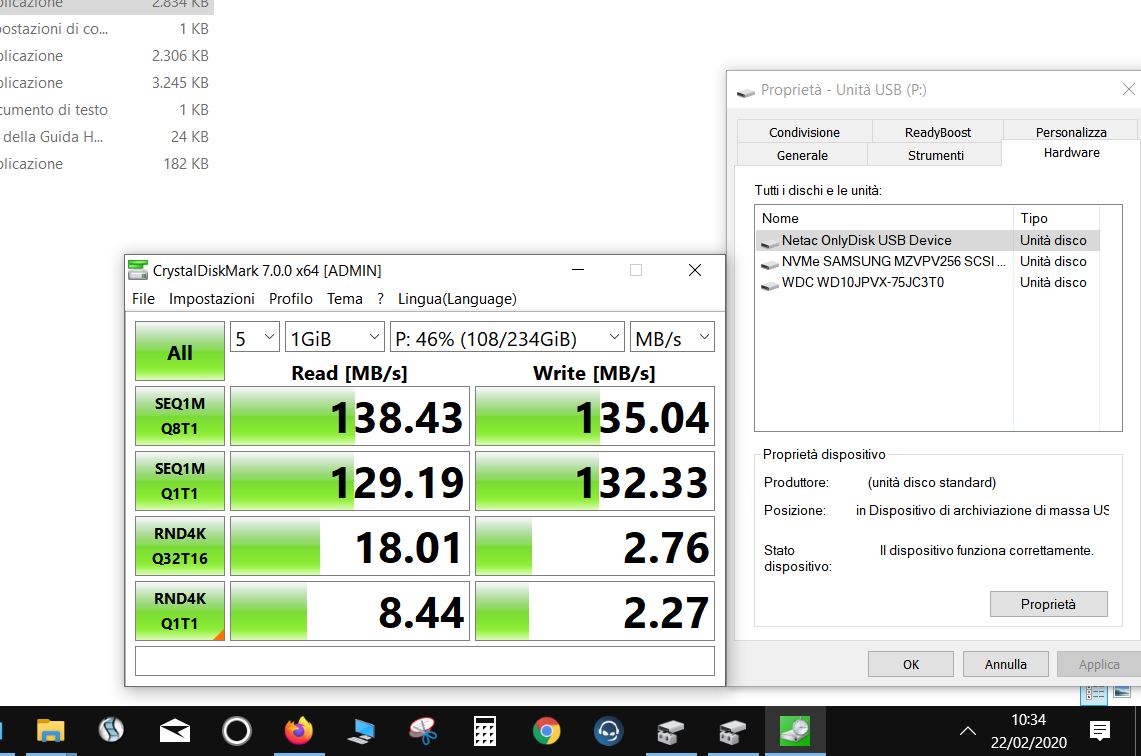Open the Lingua(Language) menu
Viewport: 1141px width, 756px height.
(x=457, y=298)
